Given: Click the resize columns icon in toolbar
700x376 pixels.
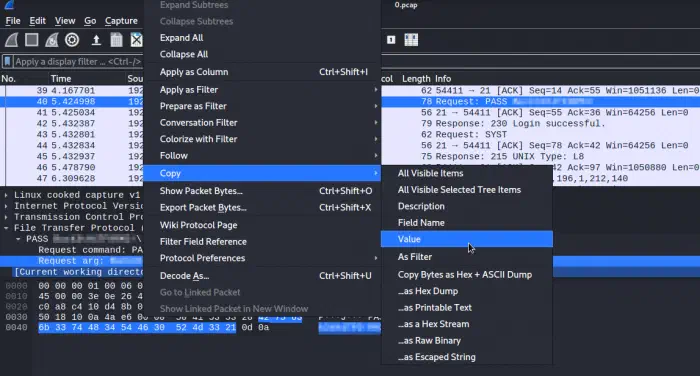Looking at the screenshot, I should (x=411, y=40).
